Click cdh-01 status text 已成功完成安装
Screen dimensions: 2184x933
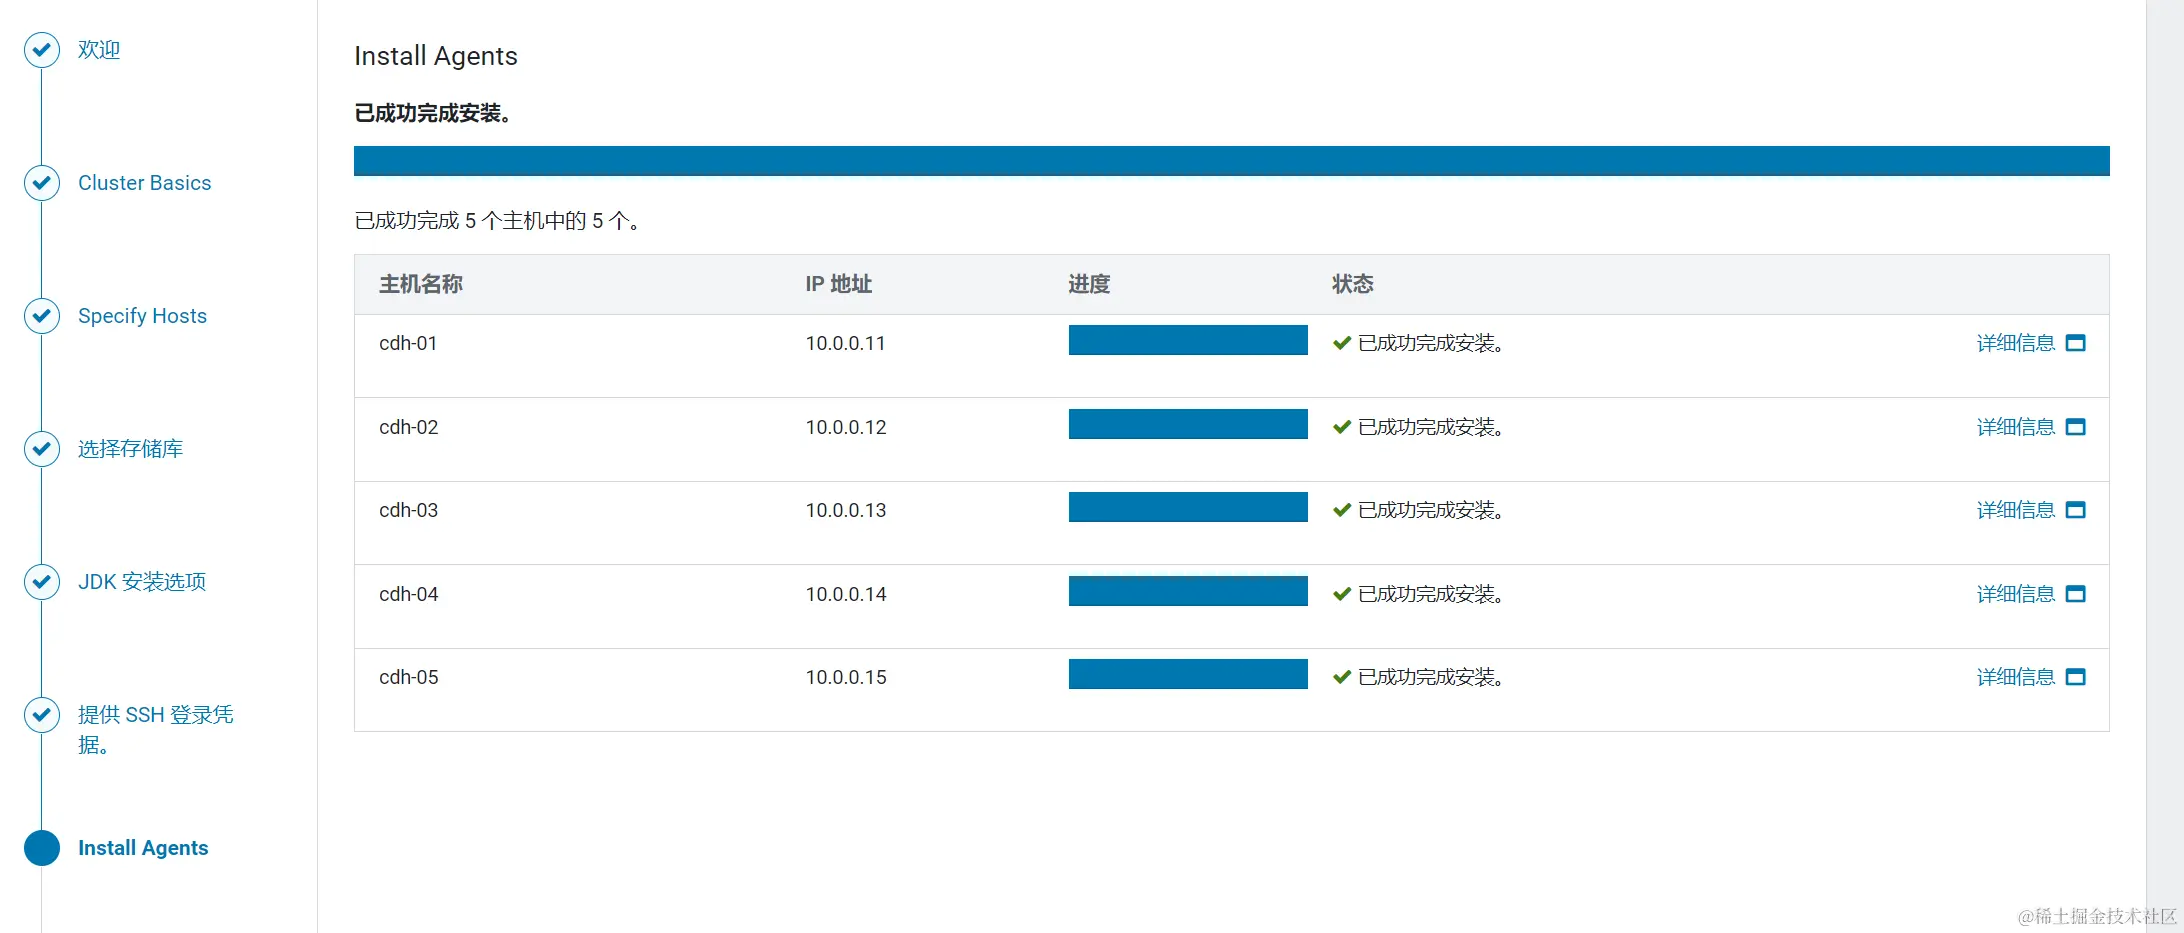[1431, 343]
